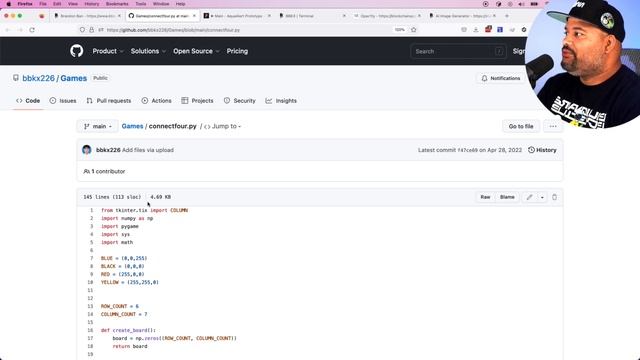This screenshot has height=360, width=640.
Task: Click the ROW_COUNT = 6 code line
Action: [x=120, y=306]
